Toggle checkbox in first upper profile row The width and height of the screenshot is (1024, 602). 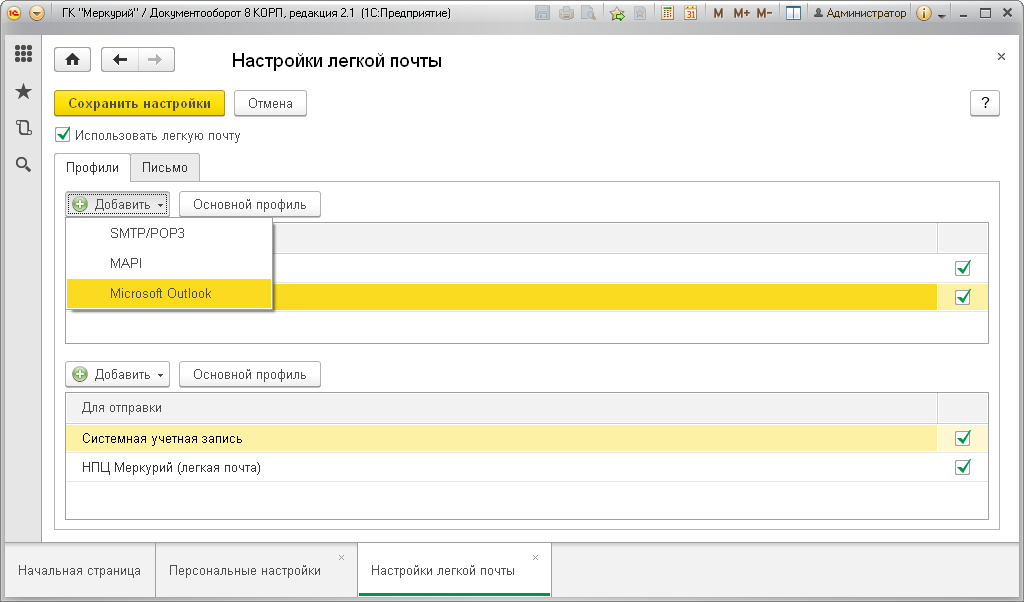(x=963, y=268)
